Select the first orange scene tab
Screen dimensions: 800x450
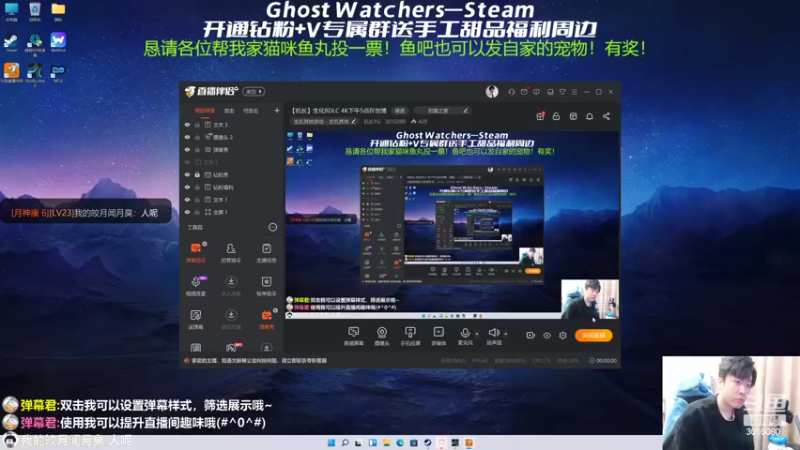pyautogui.click(x=205, y=111)
